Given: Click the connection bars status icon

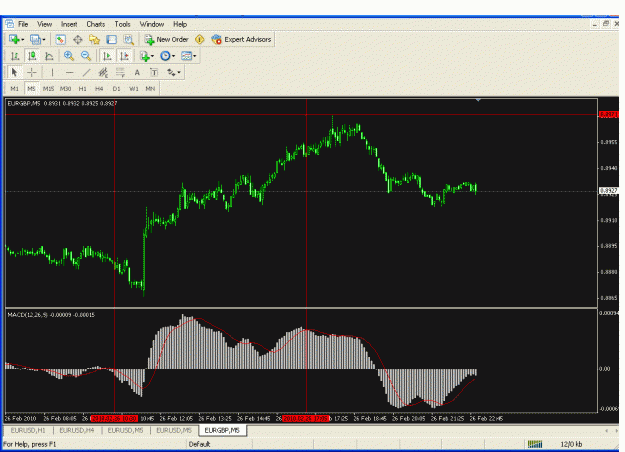Looking at the screenshot, I should tap(535, 444).
